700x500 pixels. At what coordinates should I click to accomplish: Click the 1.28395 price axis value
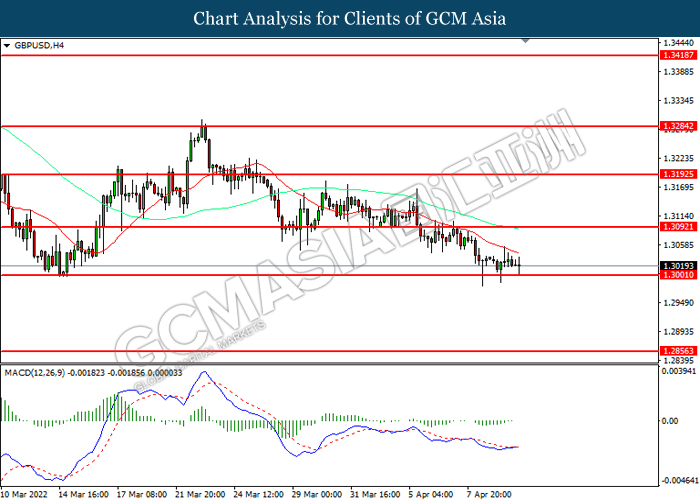[679, 360]
